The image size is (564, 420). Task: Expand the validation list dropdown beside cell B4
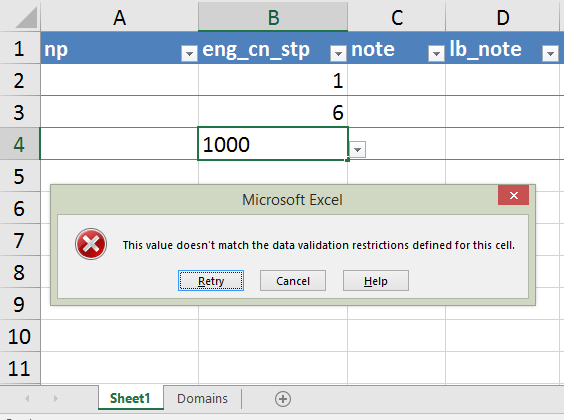(357, 149)
